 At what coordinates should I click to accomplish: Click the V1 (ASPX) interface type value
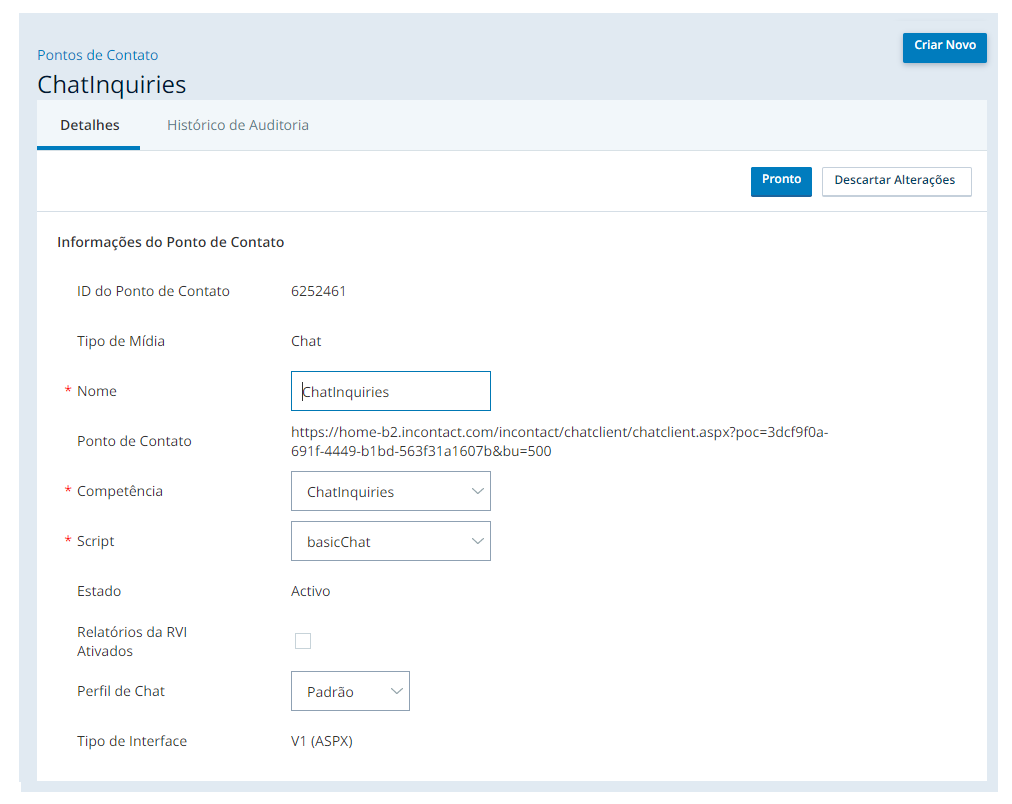pyautogui.click(x=321, y=741)
